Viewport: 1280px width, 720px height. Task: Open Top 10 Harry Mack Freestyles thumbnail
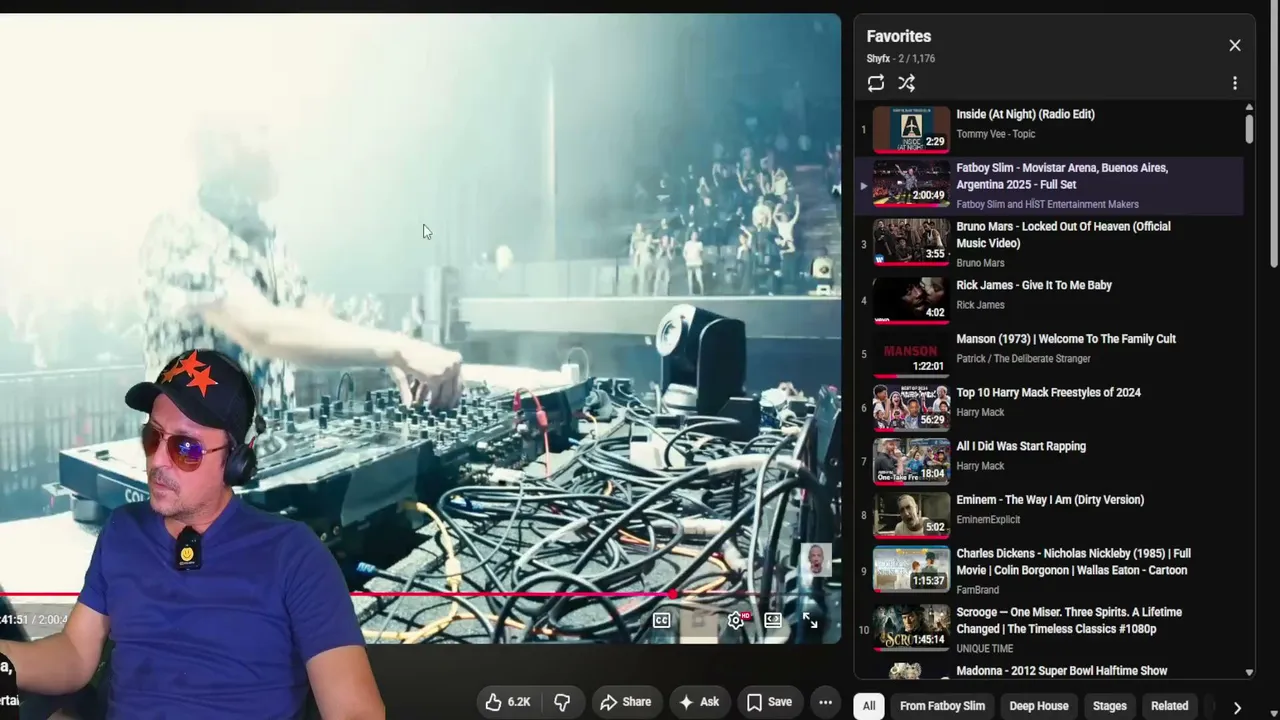pos(911,408)
